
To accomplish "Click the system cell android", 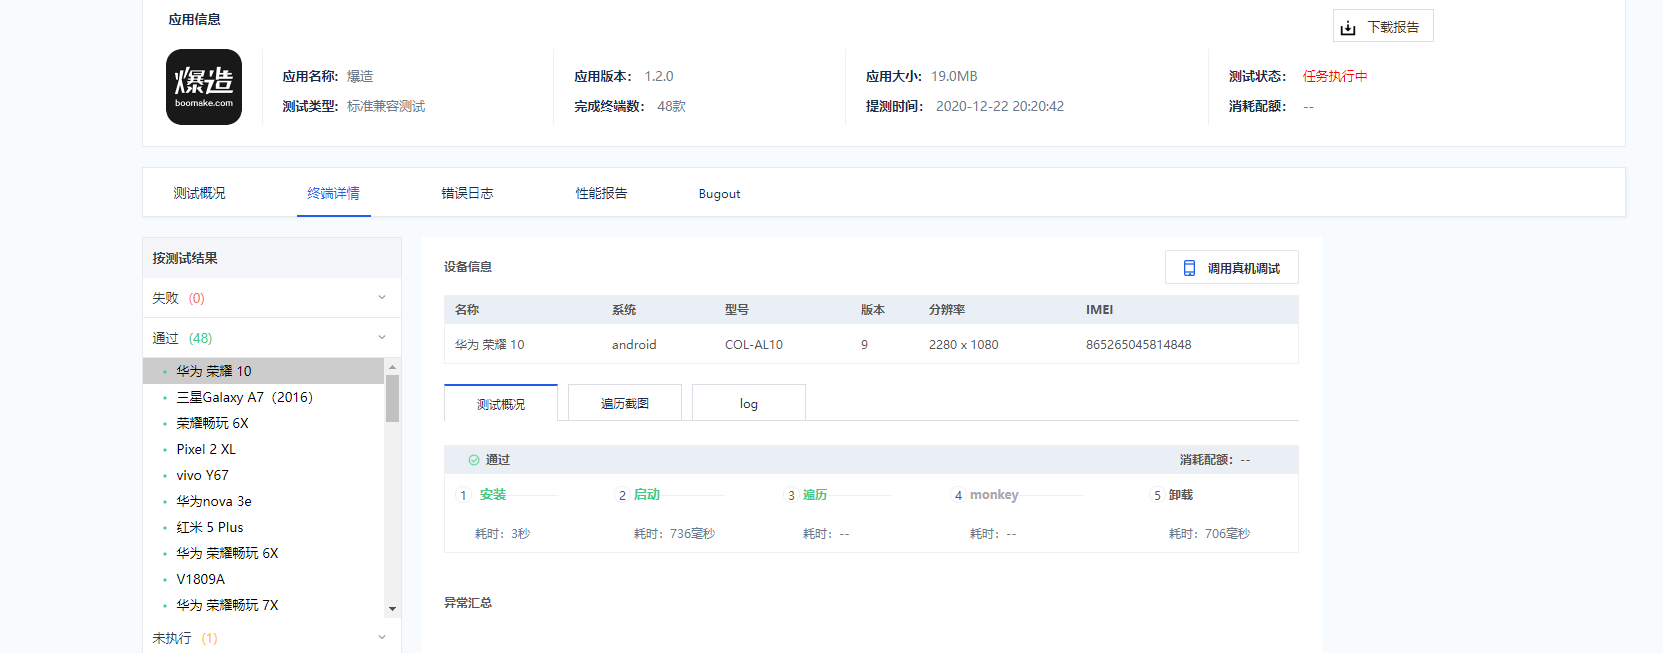I will click(634, 345).
